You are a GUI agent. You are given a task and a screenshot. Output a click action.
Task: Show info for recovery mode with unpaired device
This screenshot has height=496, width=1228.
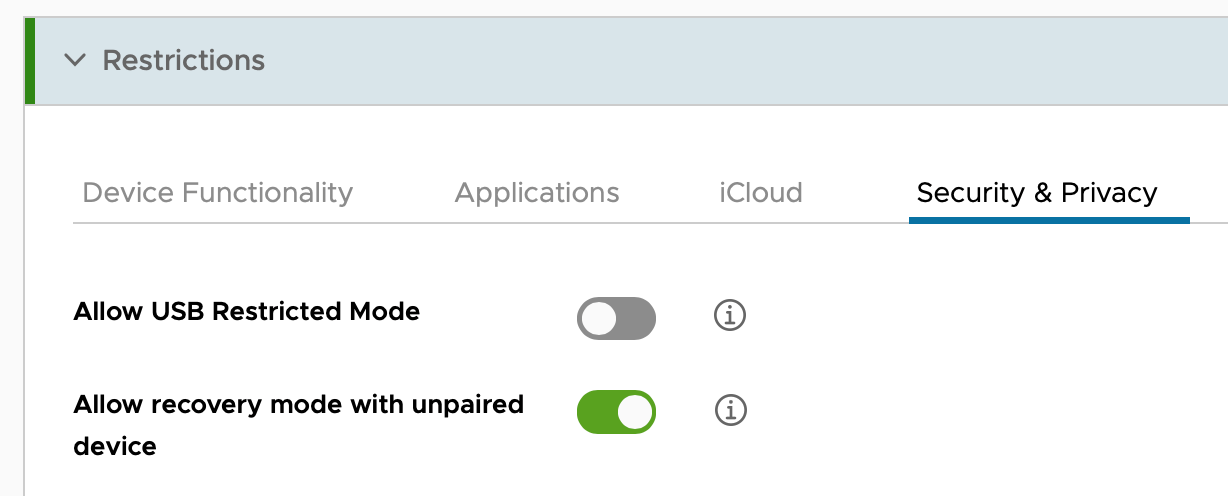[x=730, y=410]
